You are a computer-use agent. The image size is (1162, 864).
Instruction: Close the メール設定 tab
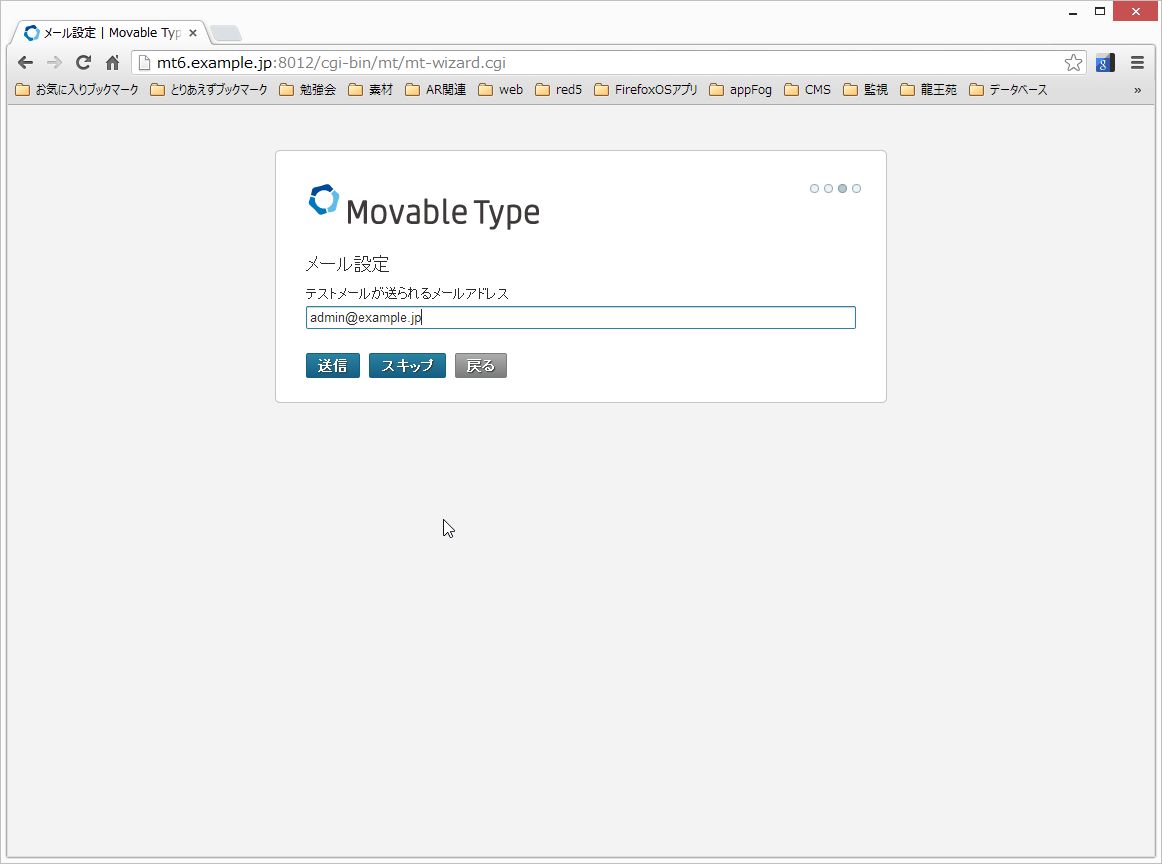pyautogui.click(x=193, y=33)
